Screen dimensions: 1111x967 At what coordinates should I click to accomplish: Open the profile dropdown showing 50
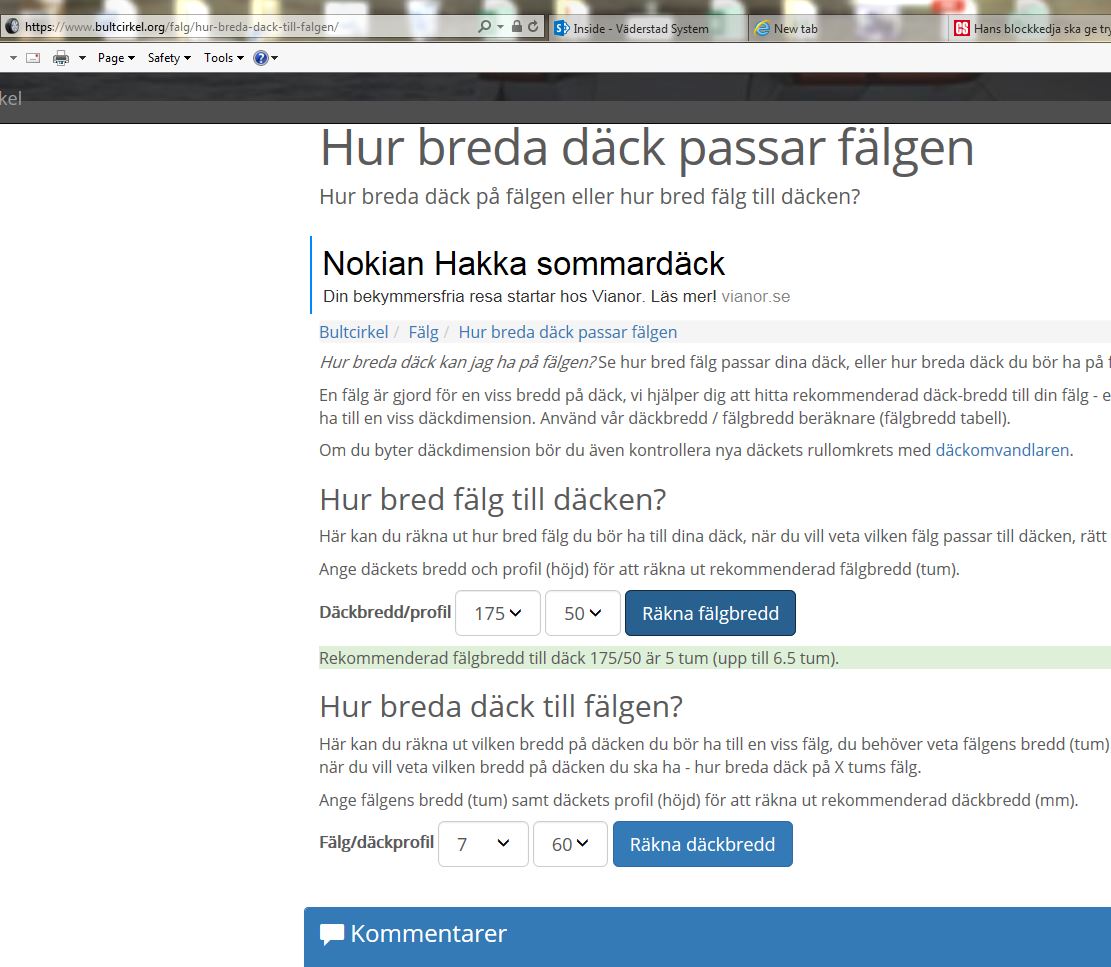582,612
